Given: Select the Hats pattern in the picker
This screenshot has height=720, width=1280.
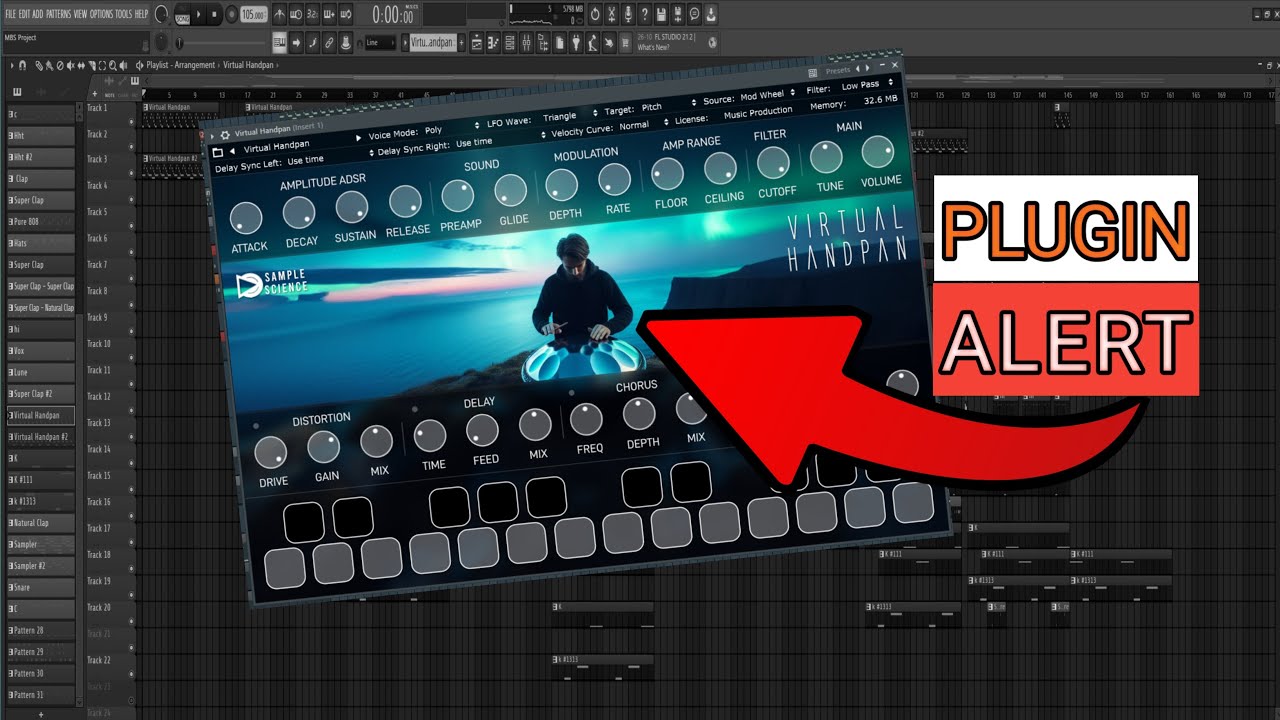Looking at the screenshot, I should point(40,243).
